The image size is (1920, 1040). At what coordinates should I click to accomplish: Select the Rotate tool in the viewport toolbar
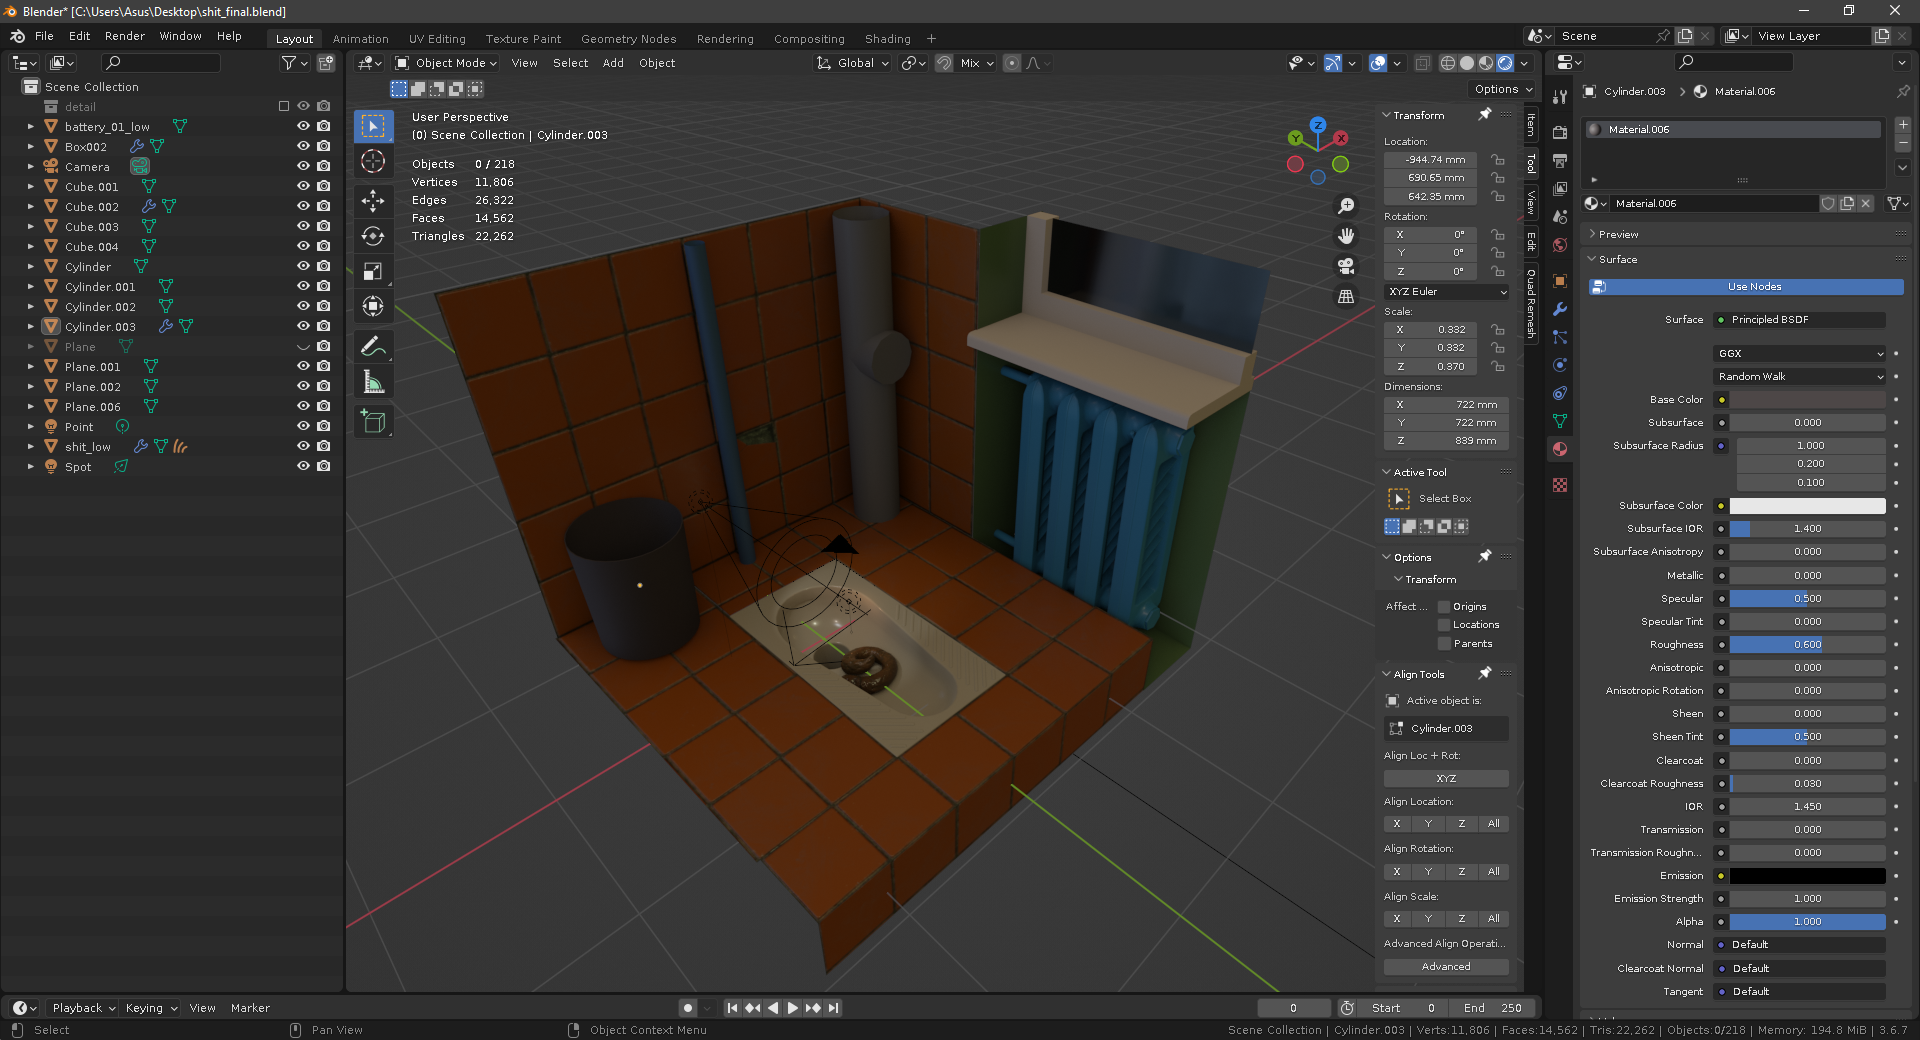[373, 236]
